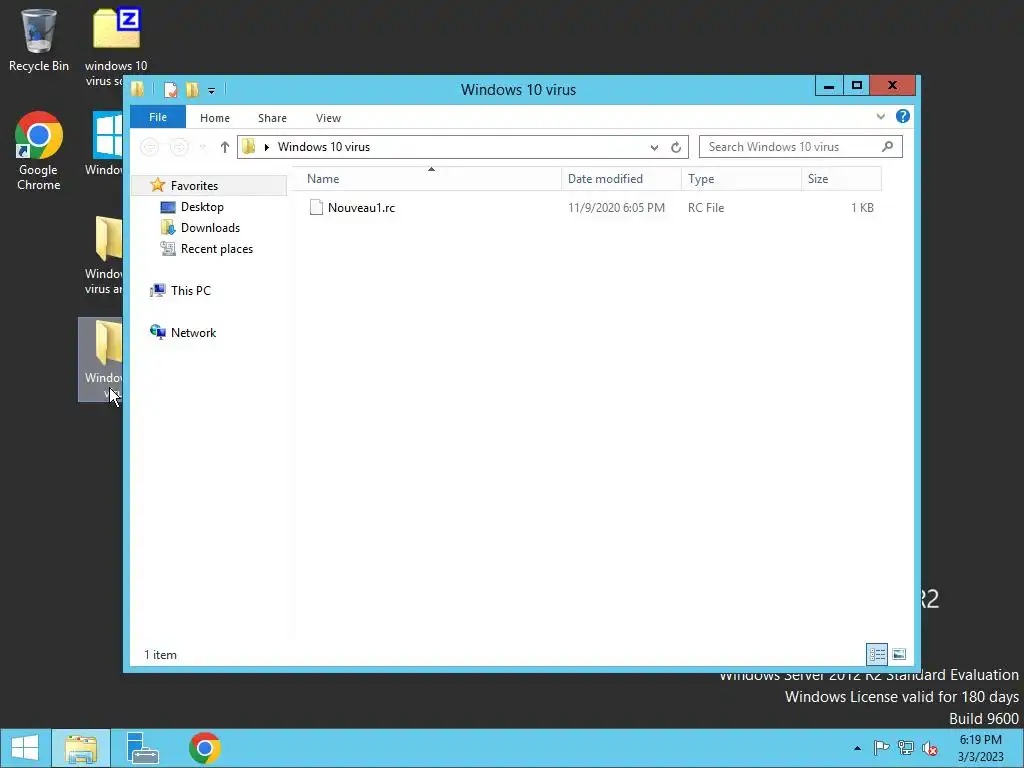The image size is (1024, 768).
Task: Click the New Folder icon in quick access toolbar
Action: 192,89
